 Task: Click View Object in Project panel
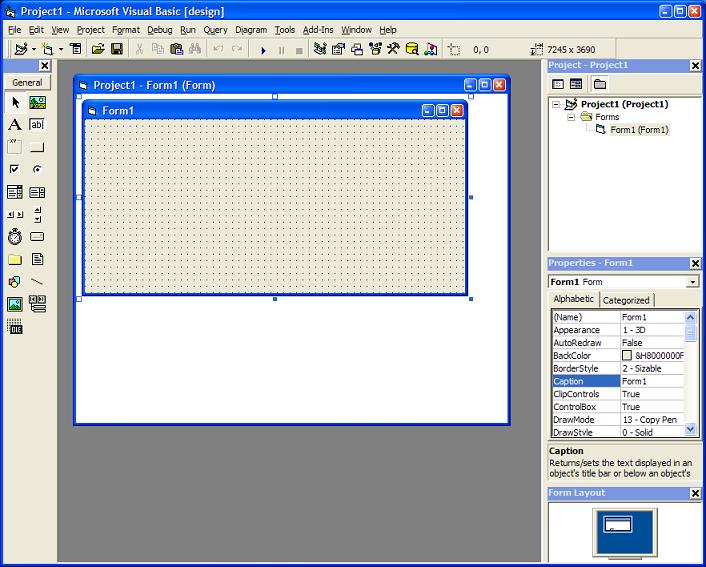pos(576,84)
